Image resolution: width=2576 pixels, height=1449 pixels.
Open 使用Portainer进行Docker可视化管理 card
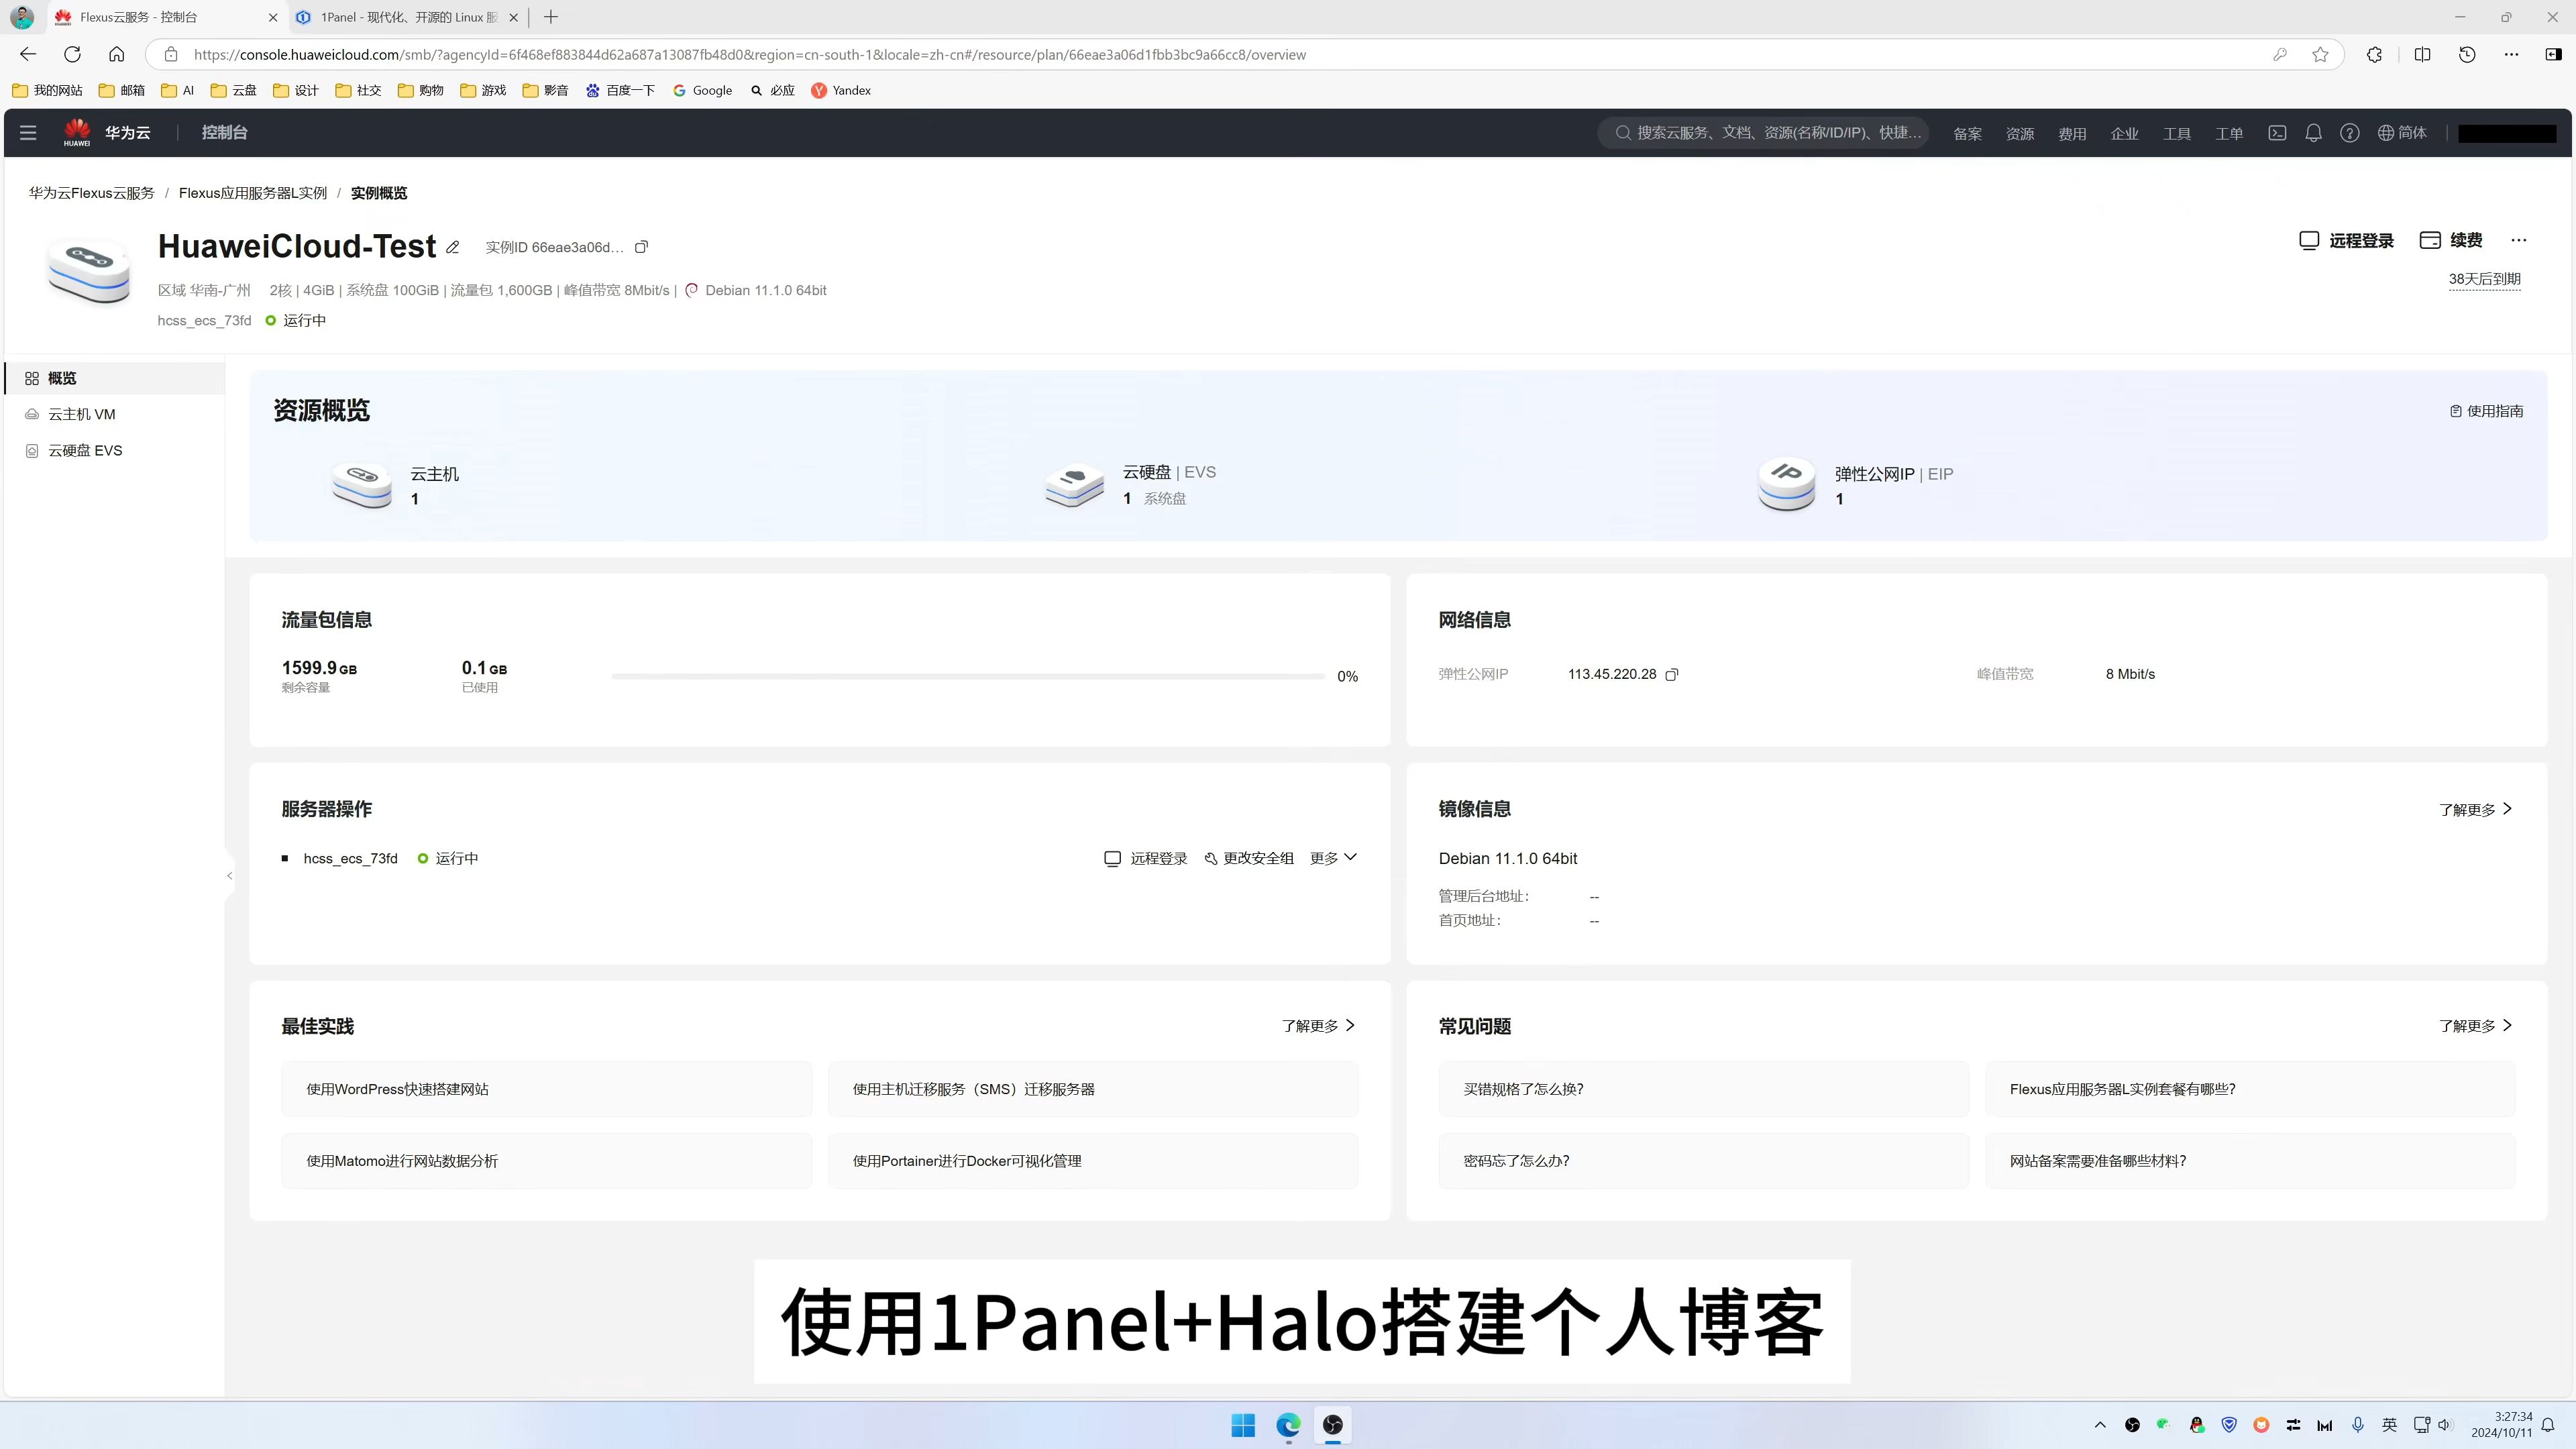[1093, 1161]
